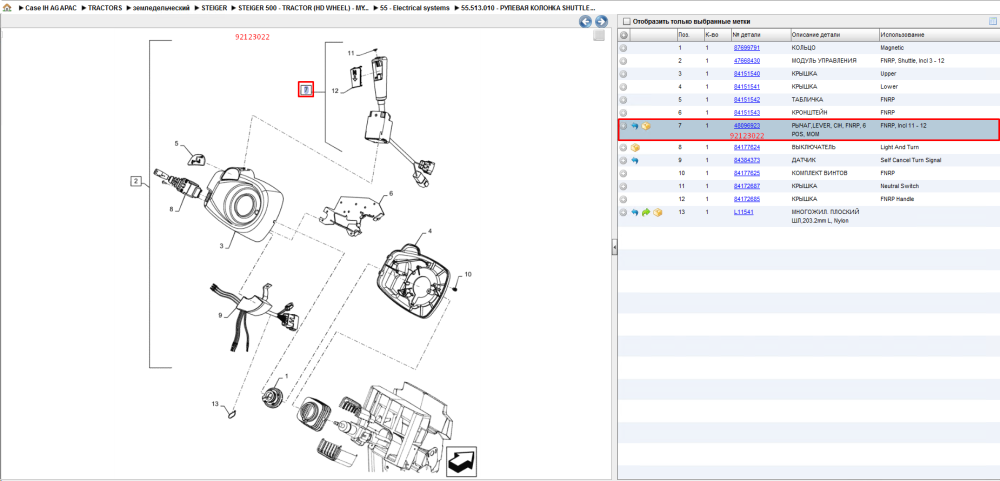Click blue arrow icon for ДАТЧИК row

coord(635,160)
